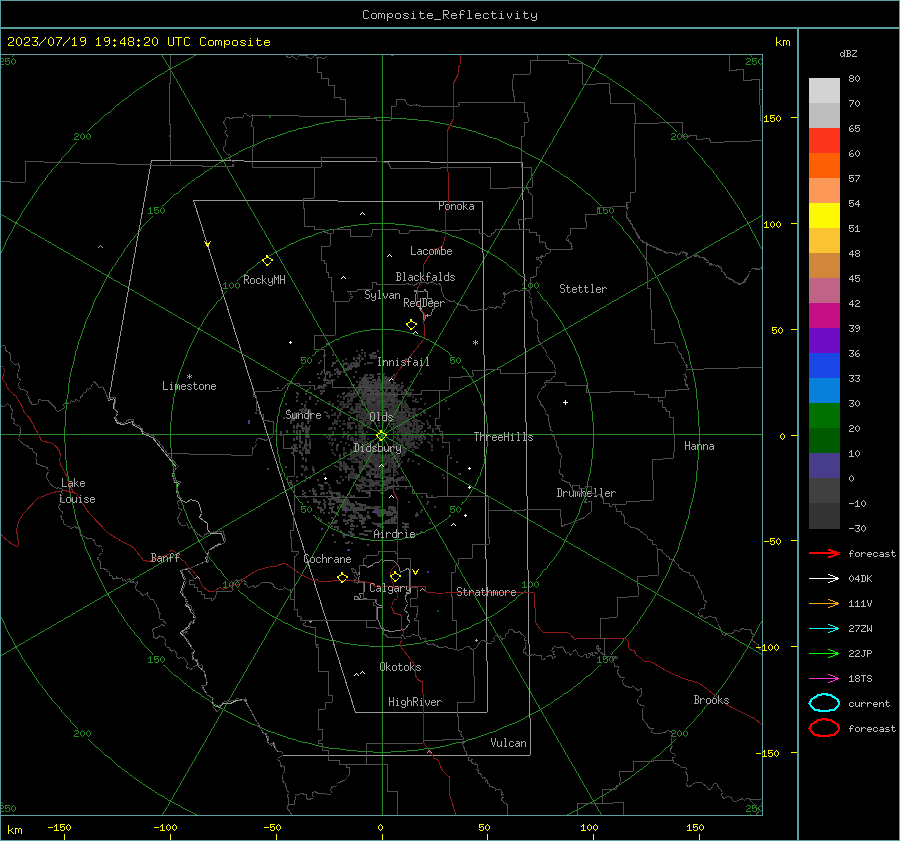The image size is (900, 841).
Task: Click the red 60 dBZ color swatch
Action: (824, 141)
